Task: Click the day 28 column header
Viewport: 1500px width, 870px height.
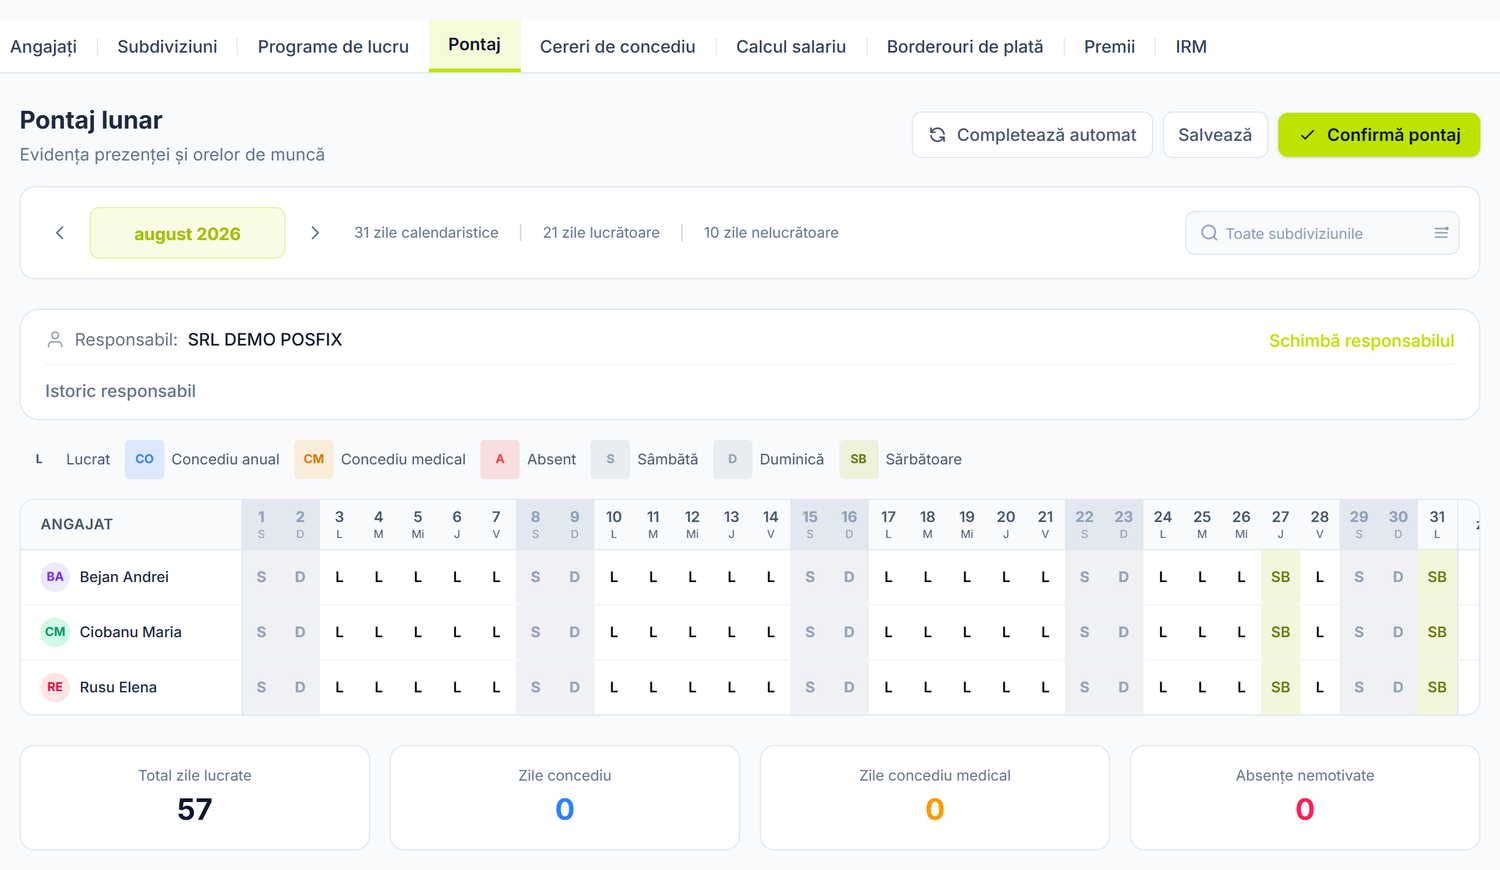Action: point(1320,524)
